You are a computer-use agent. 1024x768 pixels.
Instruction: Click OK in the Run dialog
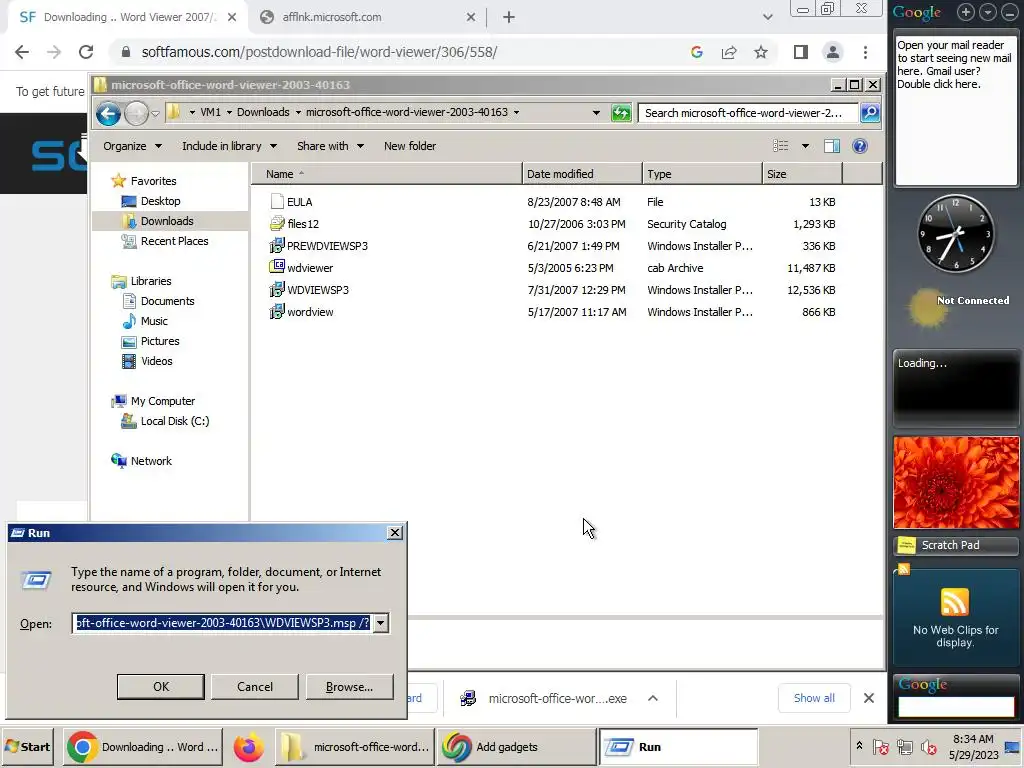161,687
